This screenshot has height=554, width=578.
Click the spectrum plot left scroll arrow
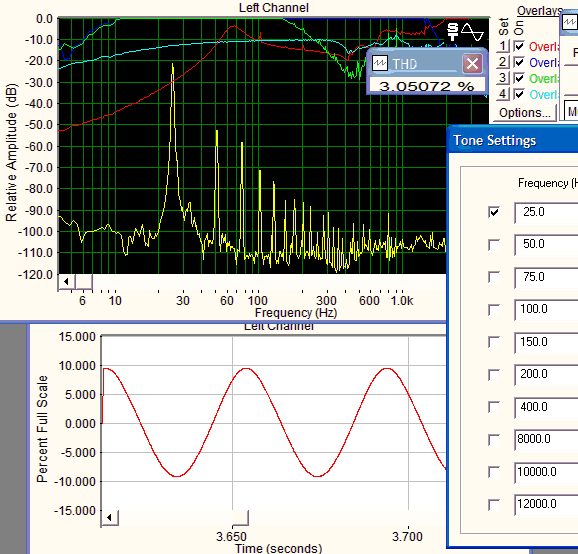coord(66,282)
